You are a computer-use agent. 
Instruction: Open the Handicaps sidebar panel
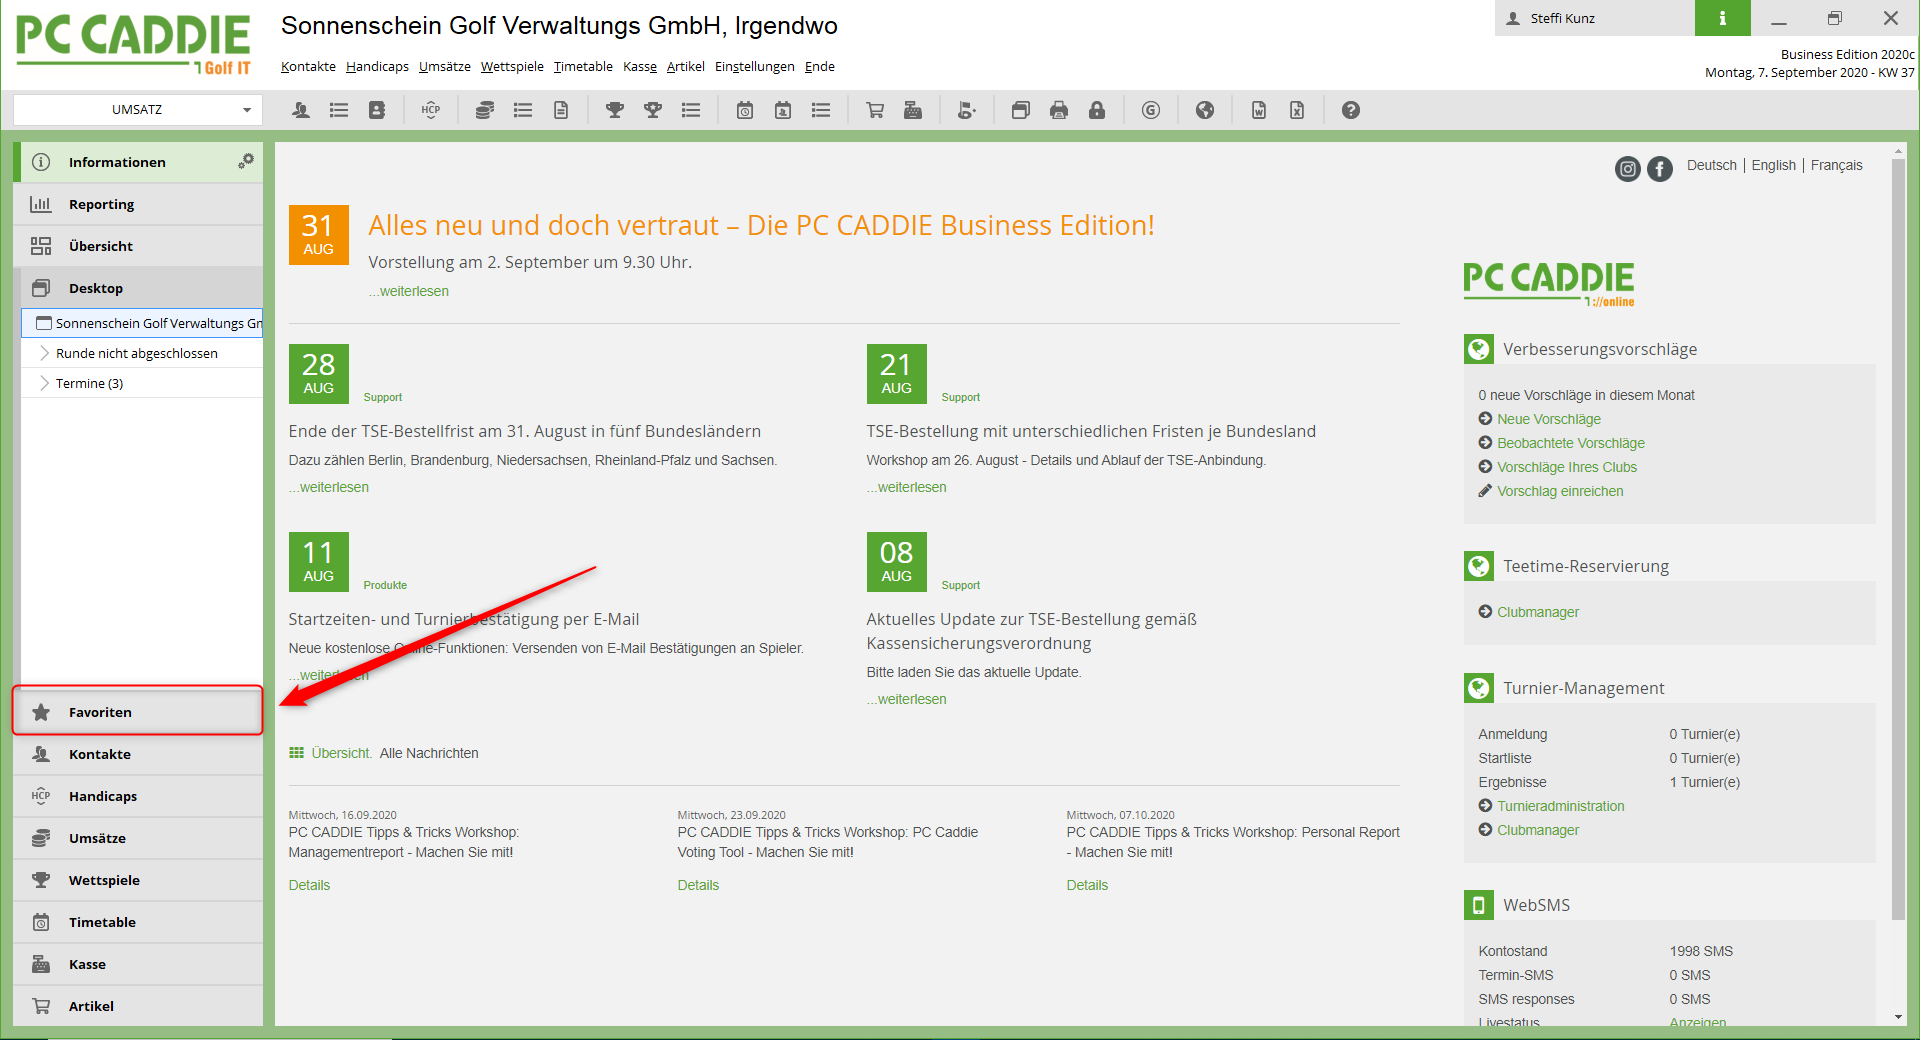point(138,796)
